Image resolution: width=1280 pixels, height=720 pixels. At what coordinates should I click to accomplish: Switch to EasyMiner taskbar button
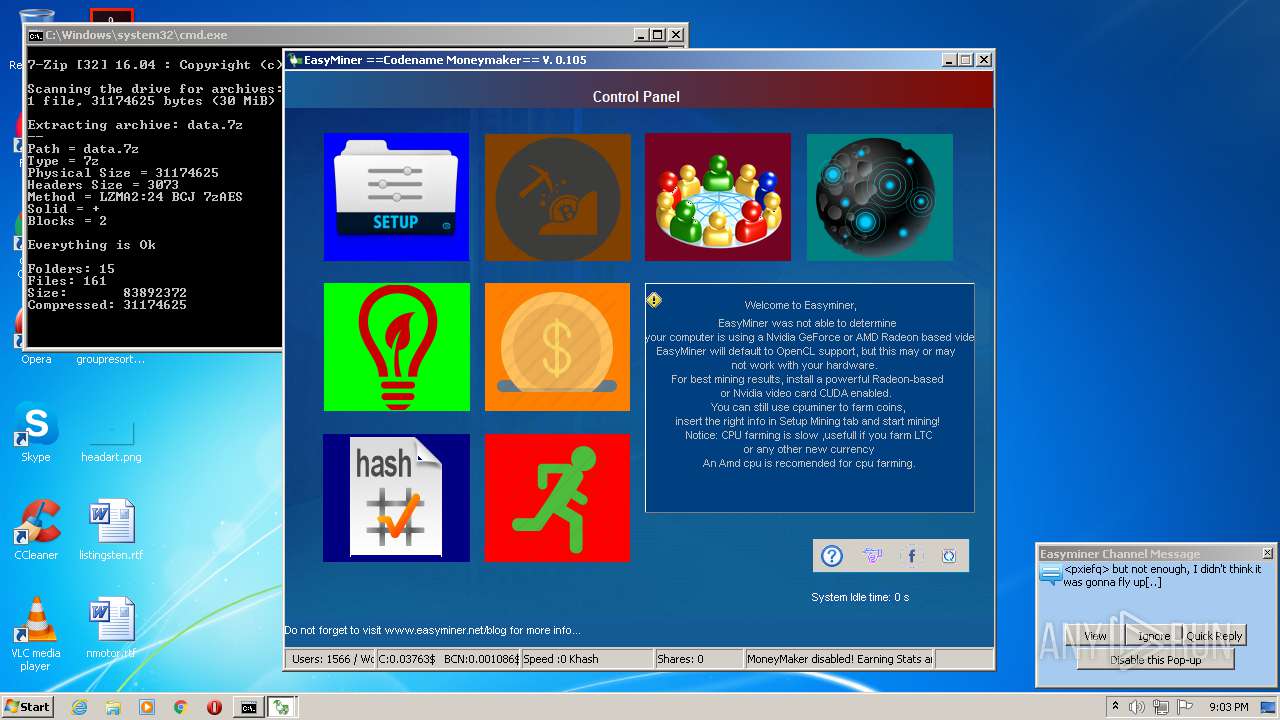point(282,707)
